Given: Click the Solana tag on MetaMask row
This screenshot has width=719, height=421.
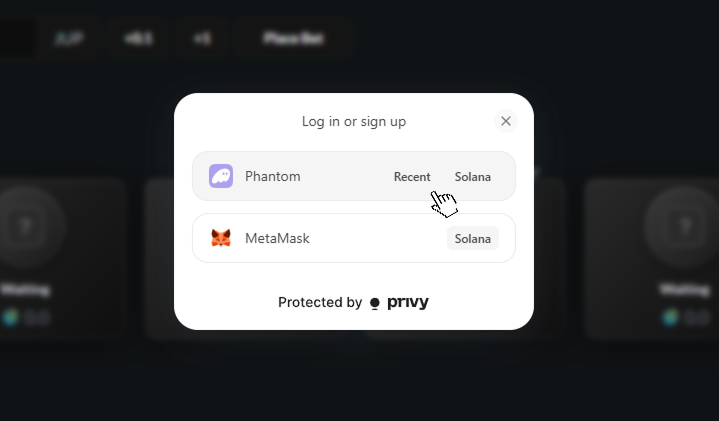Looking at the screenshot, I should point(473,238).
